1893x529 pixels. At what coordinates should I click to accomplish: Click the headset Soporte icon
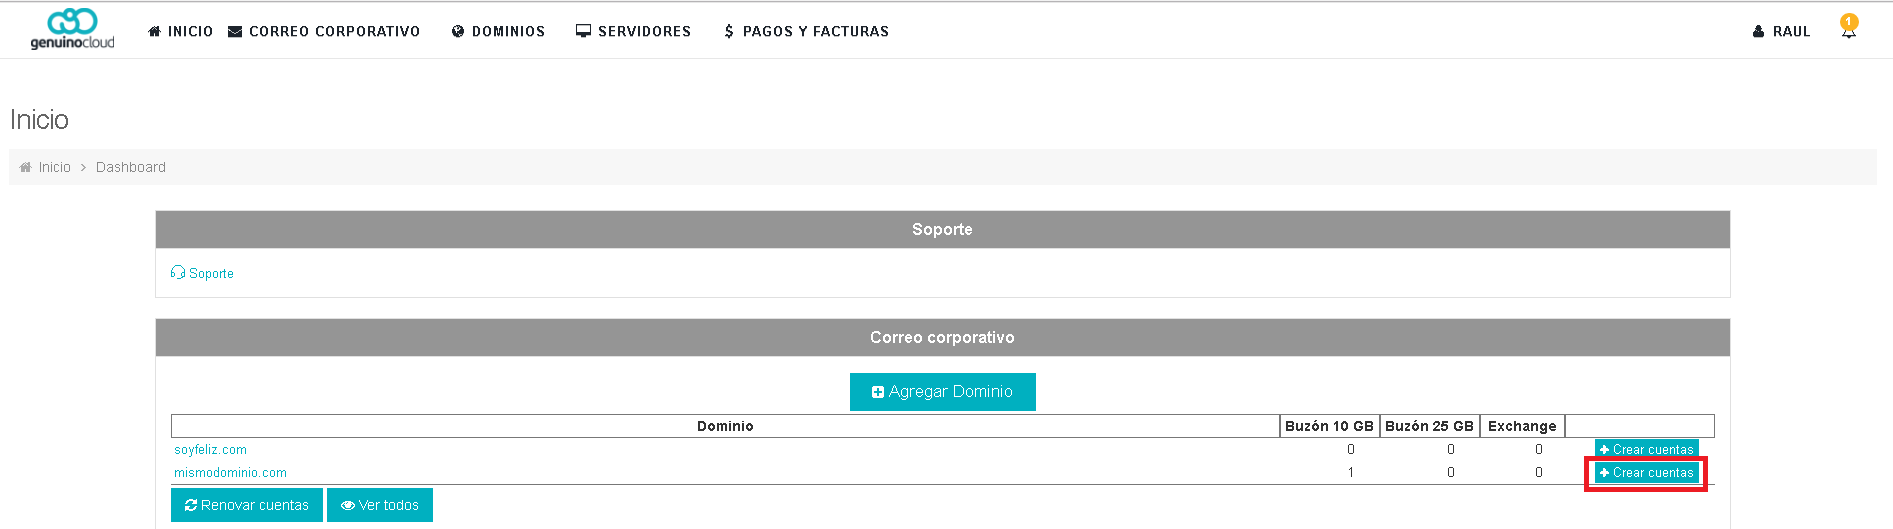[x=178, y=272]
